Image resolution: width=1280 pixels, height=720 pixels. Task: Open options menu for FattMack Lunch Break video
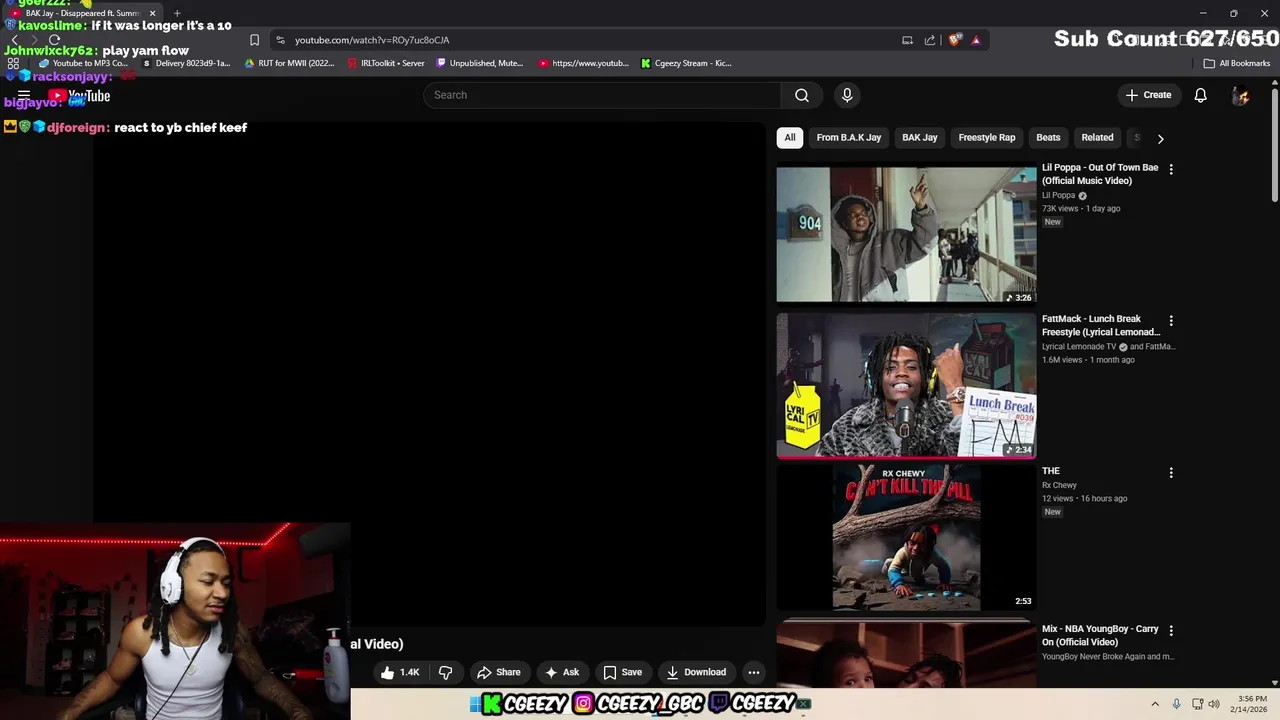1171,321
